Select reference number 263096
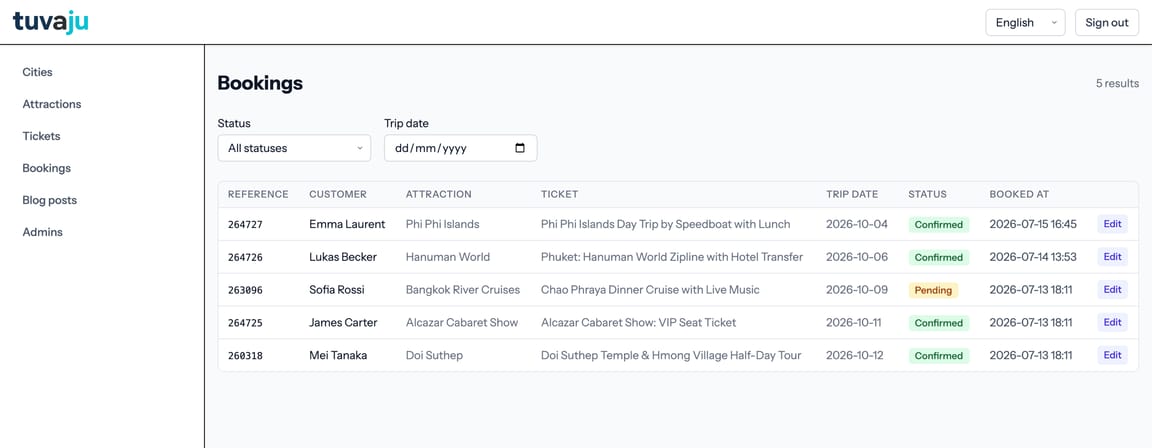1152x448 pixels. [x=245, y=290]
